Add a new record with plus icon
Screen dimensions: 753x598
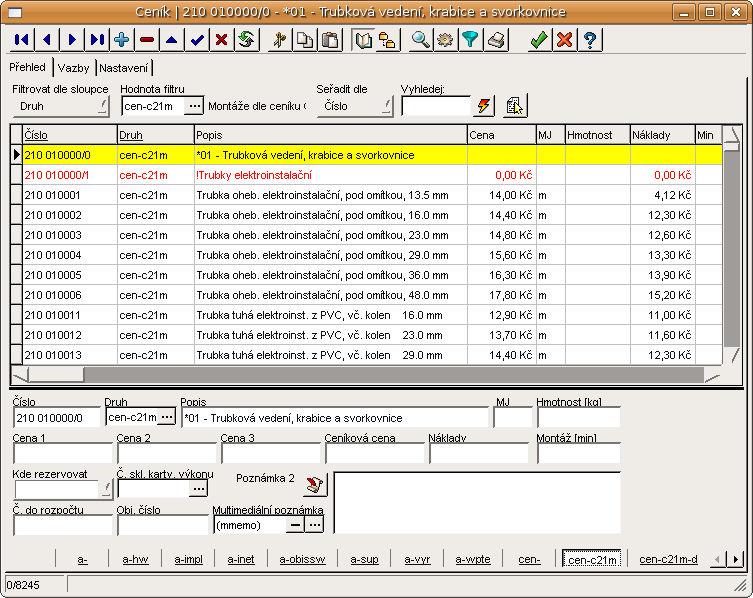tap(122, 40)
